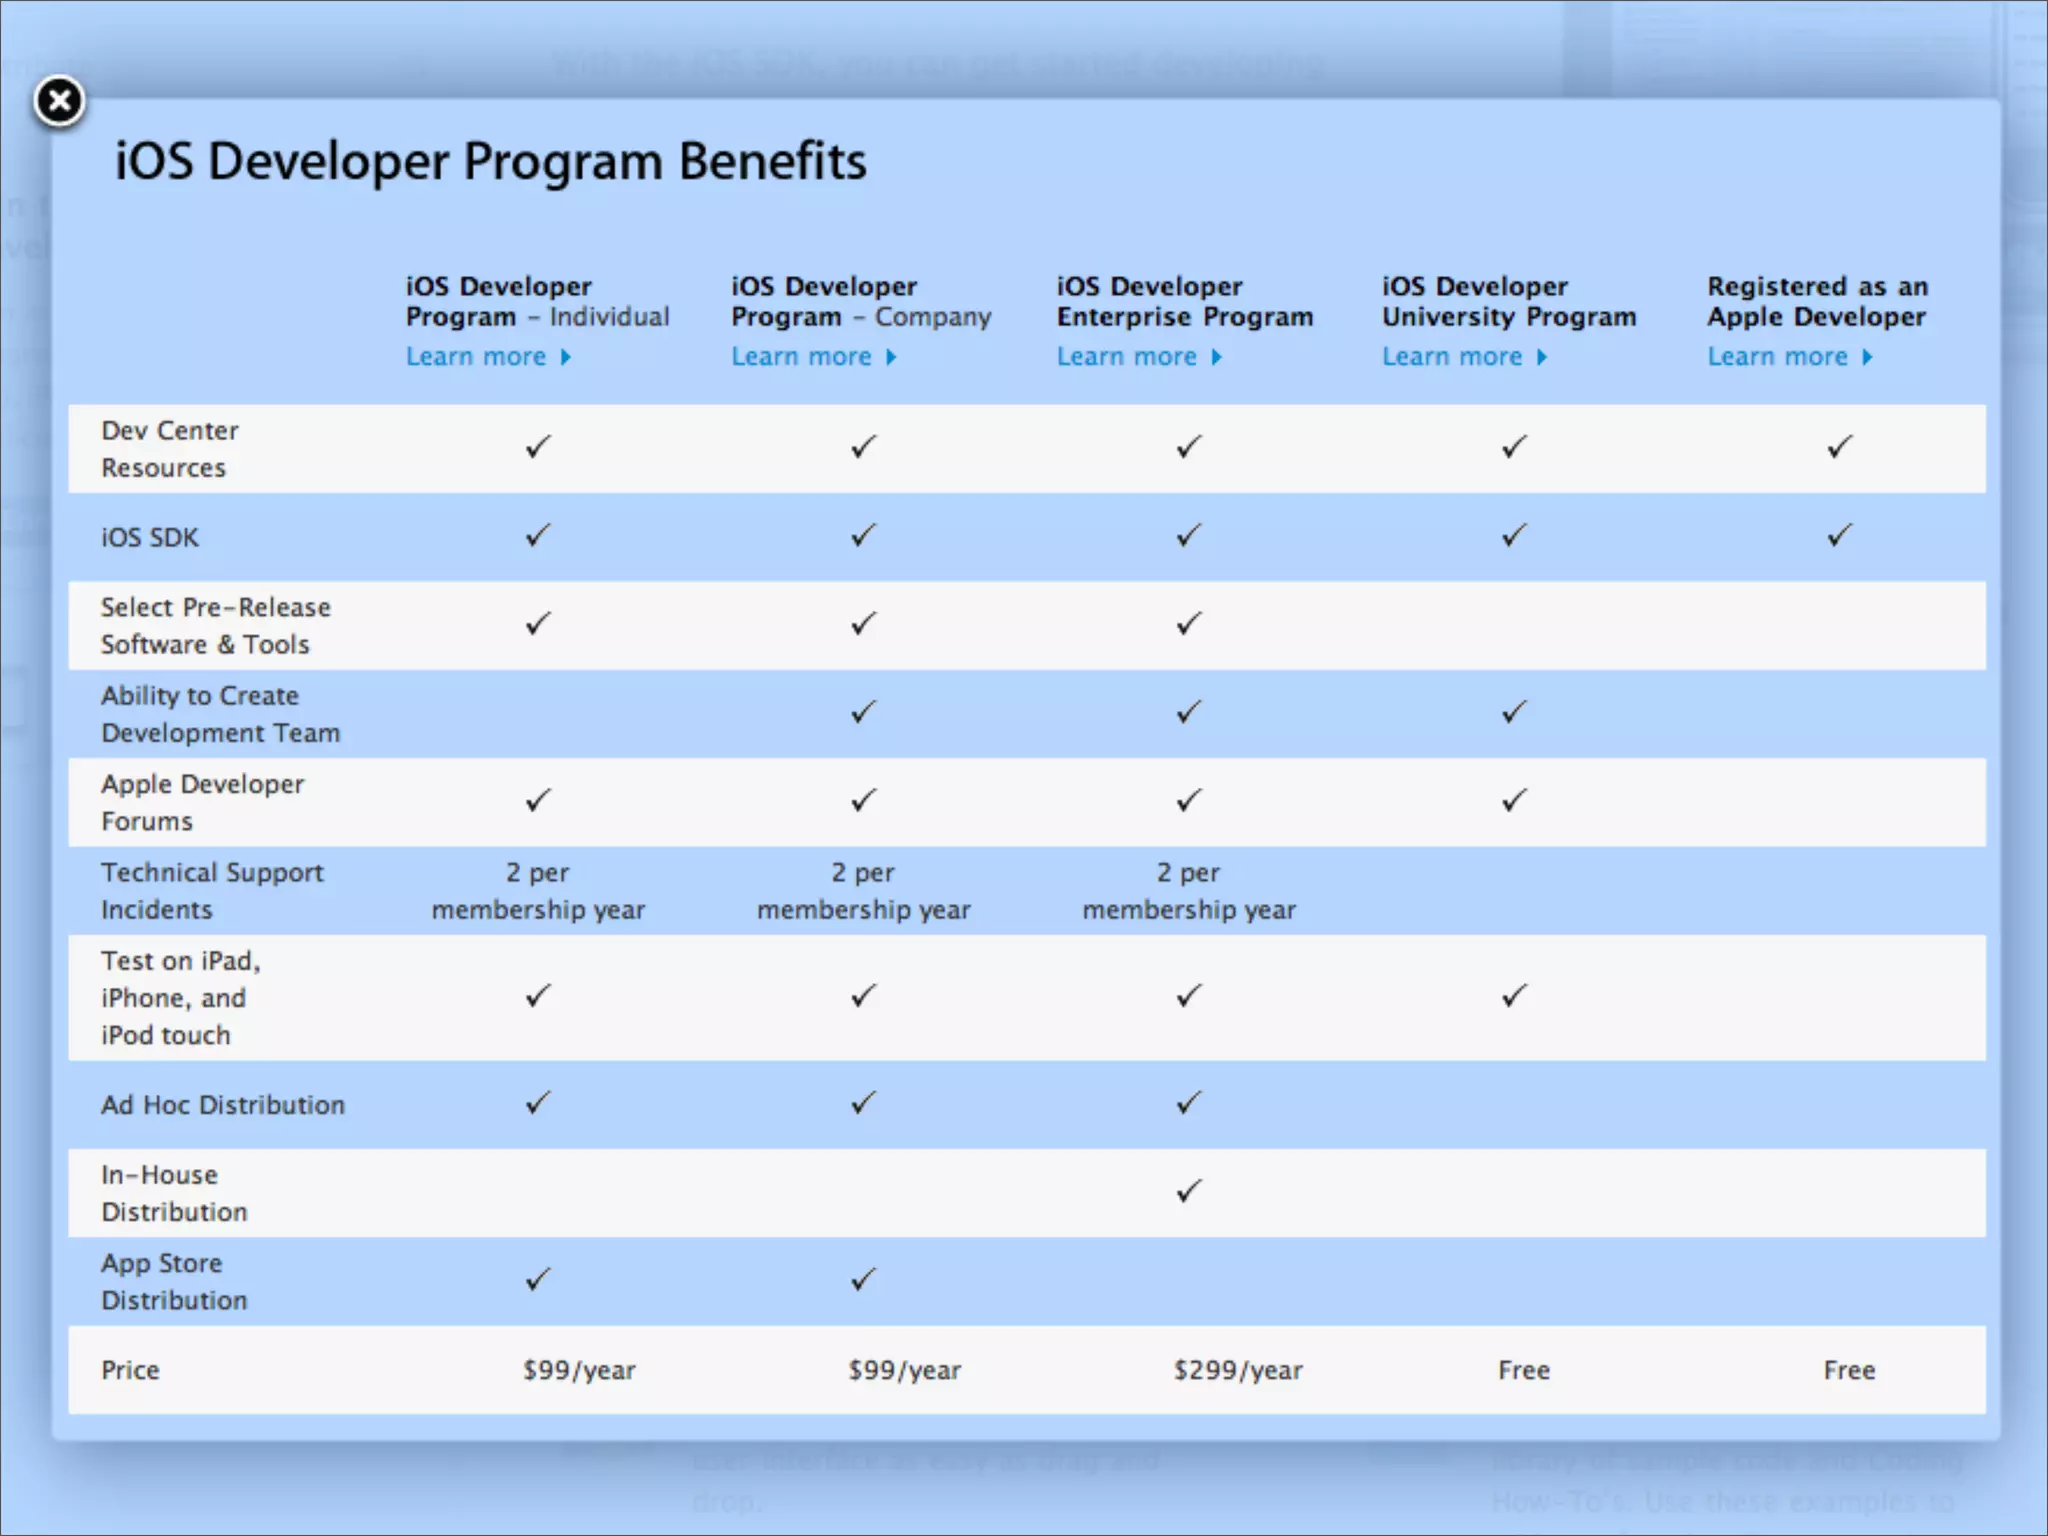This screenshot has height=1536, width=2048.
Task: Select the iOS Developer Program – Company heading
Action: (x=861, y=301)
